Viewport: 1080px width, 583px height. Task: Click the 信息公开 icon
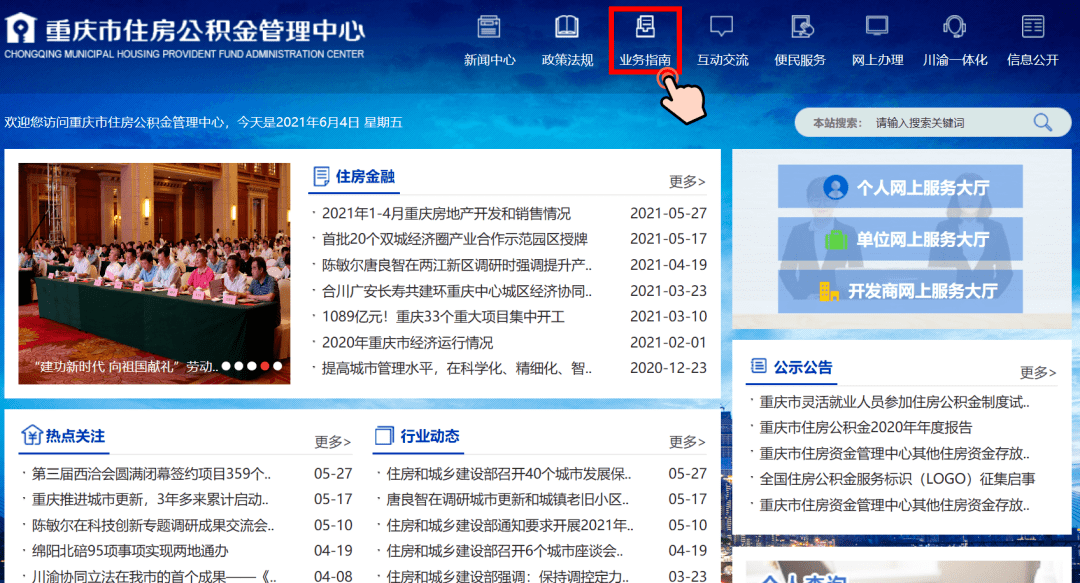coord(1032,27)
